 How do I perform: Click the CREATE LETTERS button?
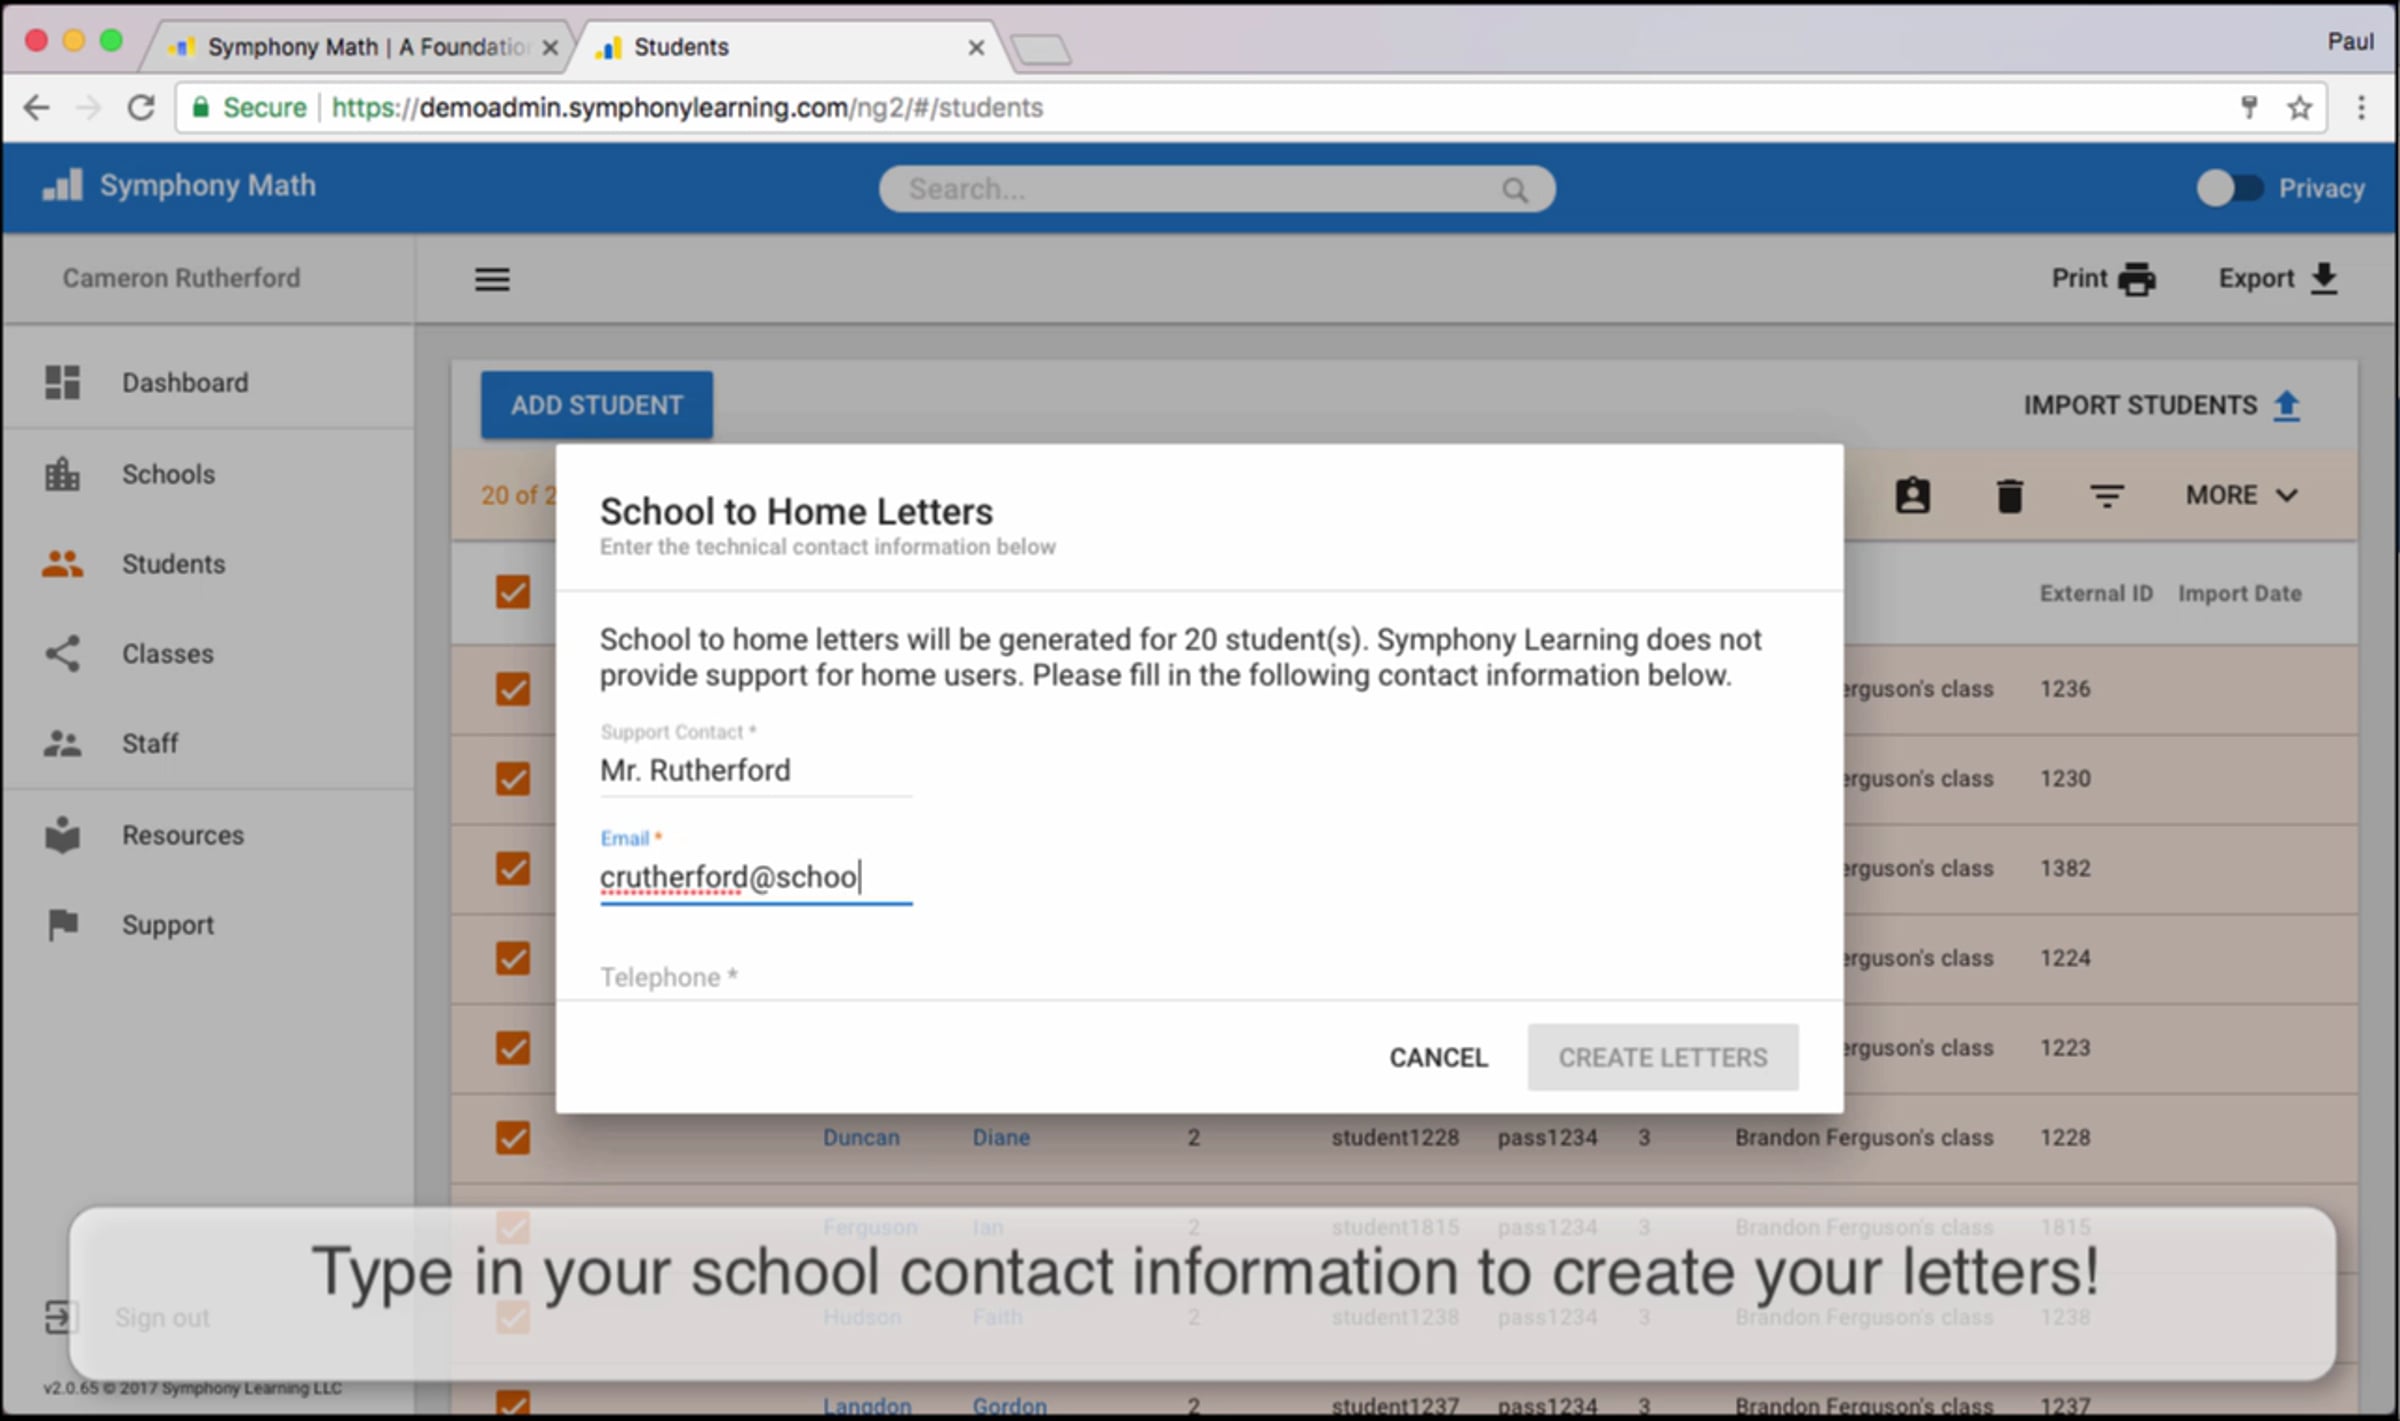(x=1663, y=1058)
